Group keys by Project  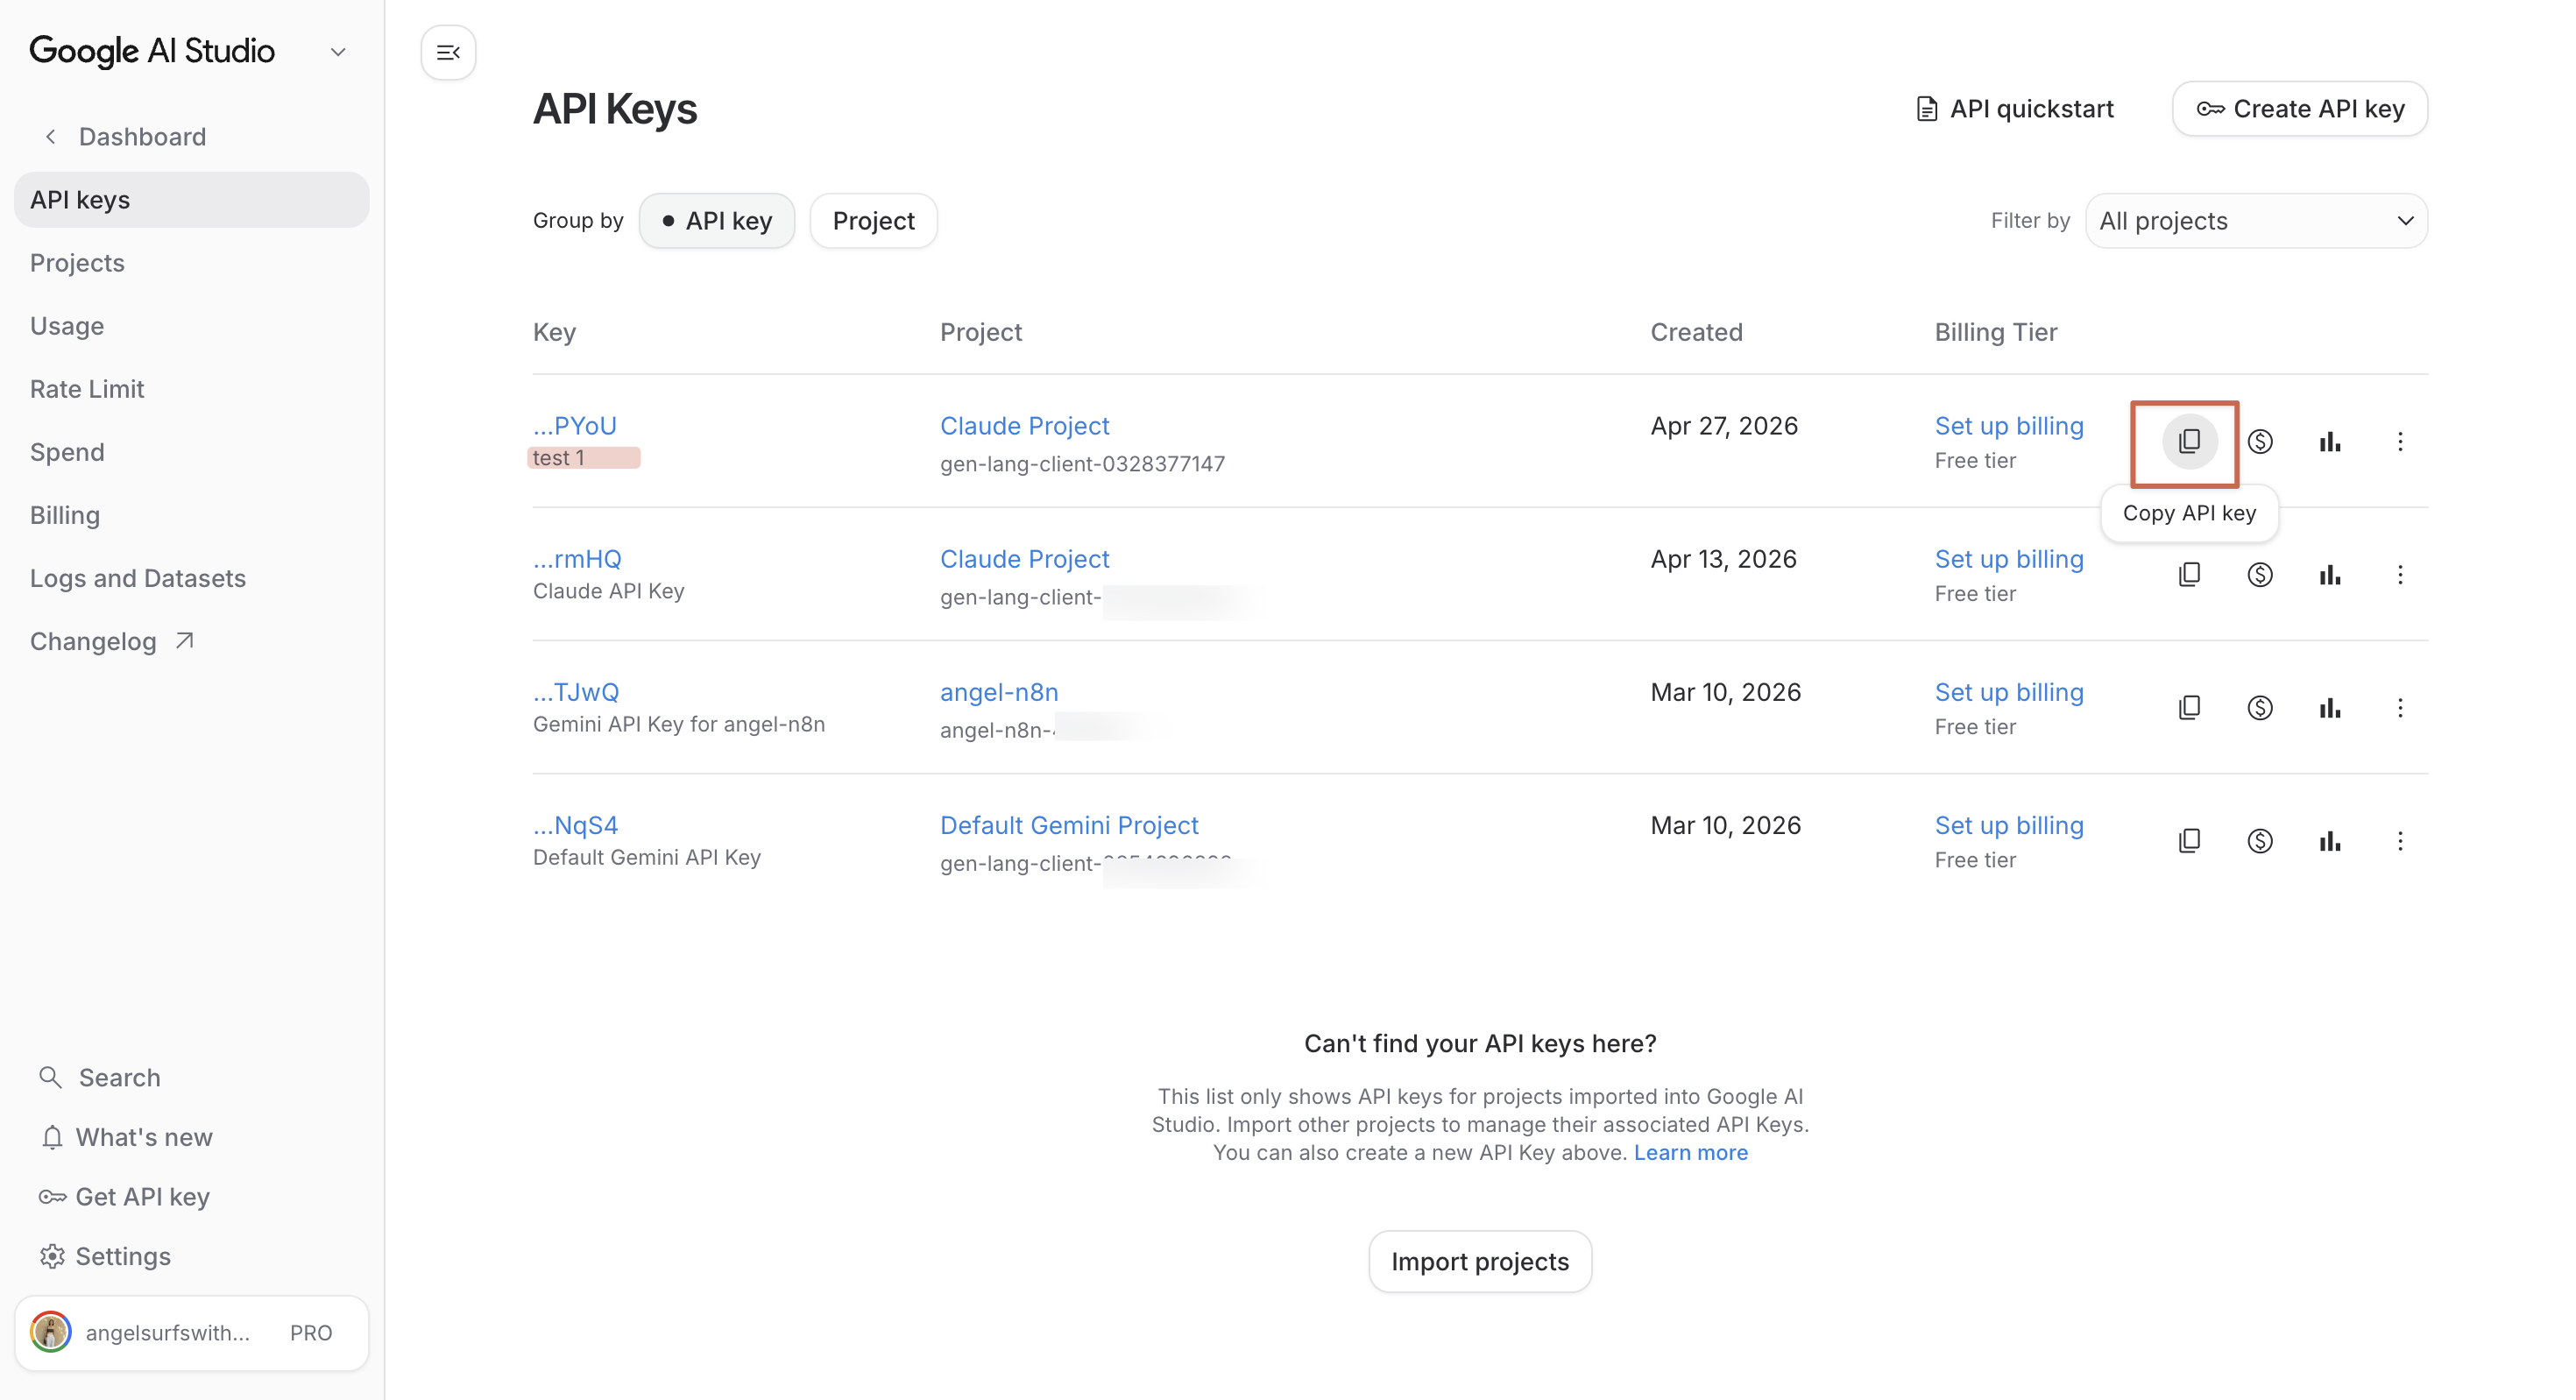[x=872, y=221]
